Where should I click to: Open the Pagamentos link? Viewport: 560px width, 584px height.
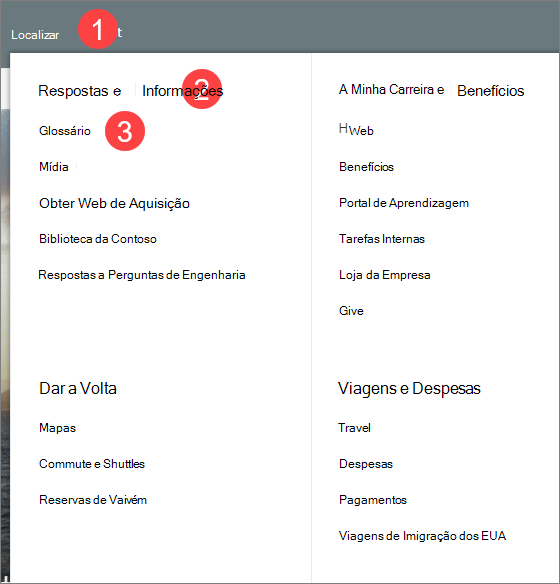point(373,500)
